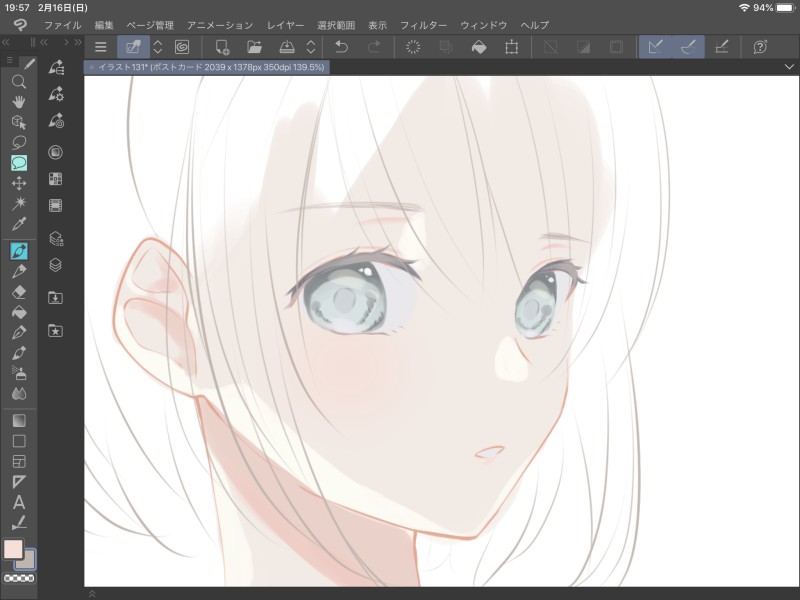800x600 pixels.
Task: Undo the last stroke
Action: tap(341, 47)
